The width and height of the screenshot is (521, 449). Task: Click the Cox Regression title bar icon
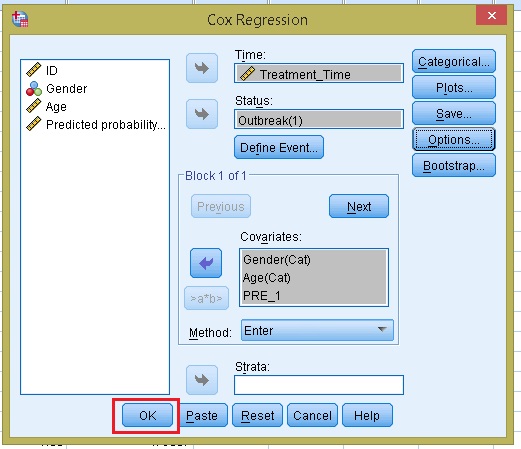click(20, 19)
